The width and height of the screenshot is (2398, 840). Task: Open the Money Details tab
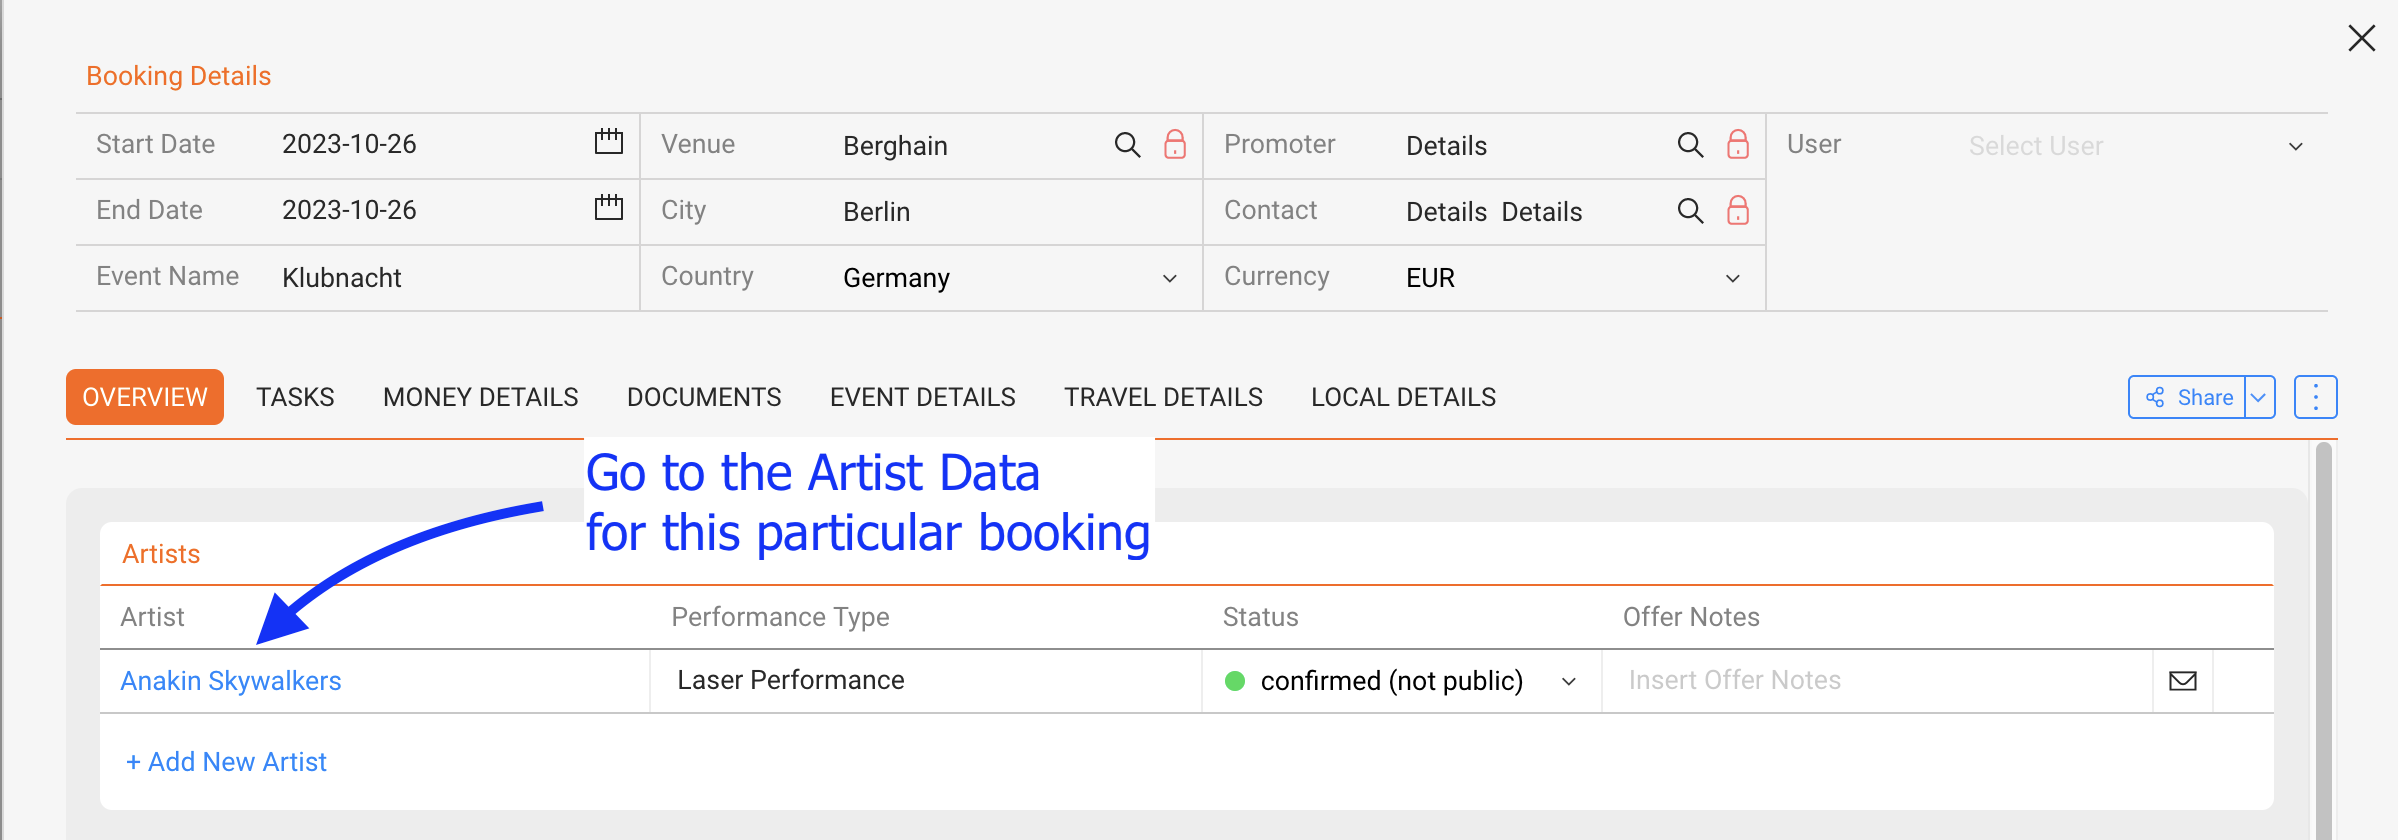480,397
